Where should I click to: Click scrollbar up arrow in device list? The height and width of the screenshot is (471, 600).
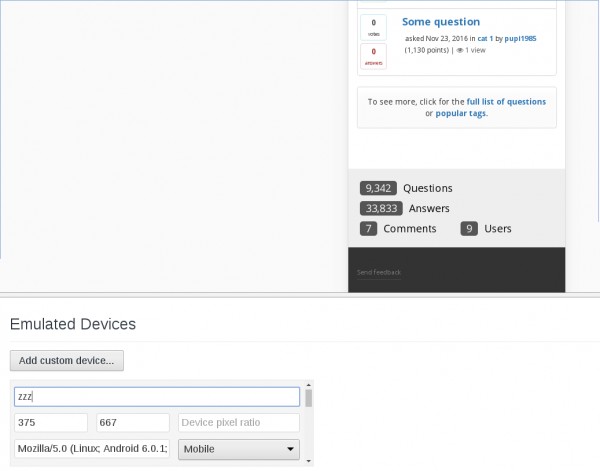pos(309,384)
